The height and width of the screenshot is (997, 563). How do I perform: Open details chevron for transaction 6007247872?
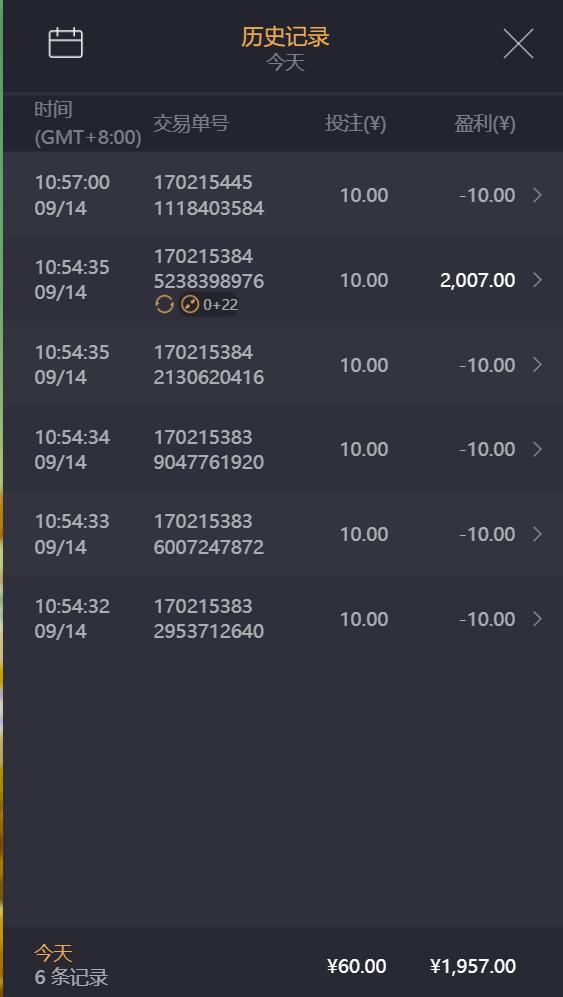(538, 534)
